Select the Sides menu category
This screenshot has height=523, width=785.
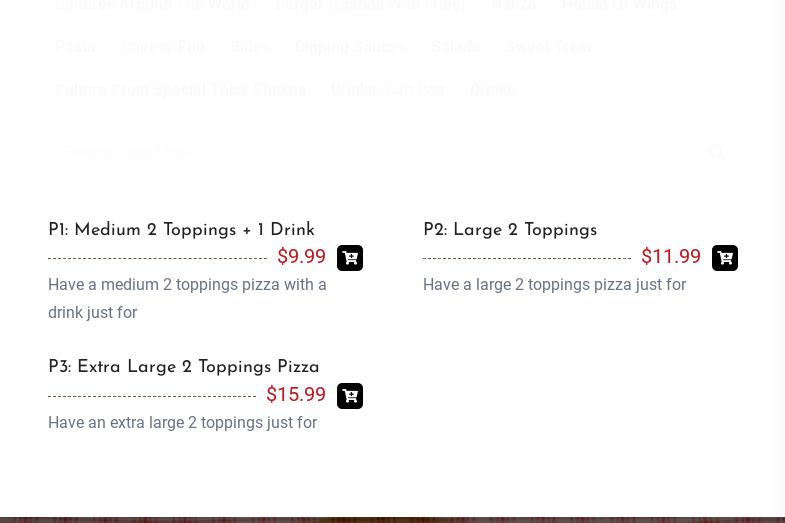(249, 47)
